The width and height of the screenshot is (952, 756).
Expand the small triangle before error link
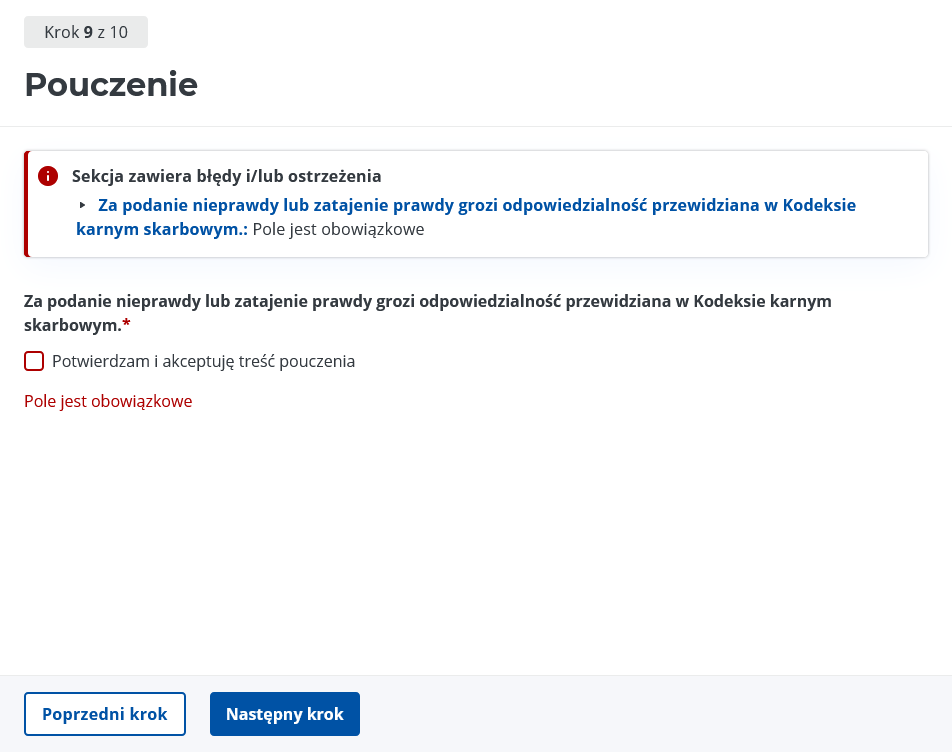[83, 205]
